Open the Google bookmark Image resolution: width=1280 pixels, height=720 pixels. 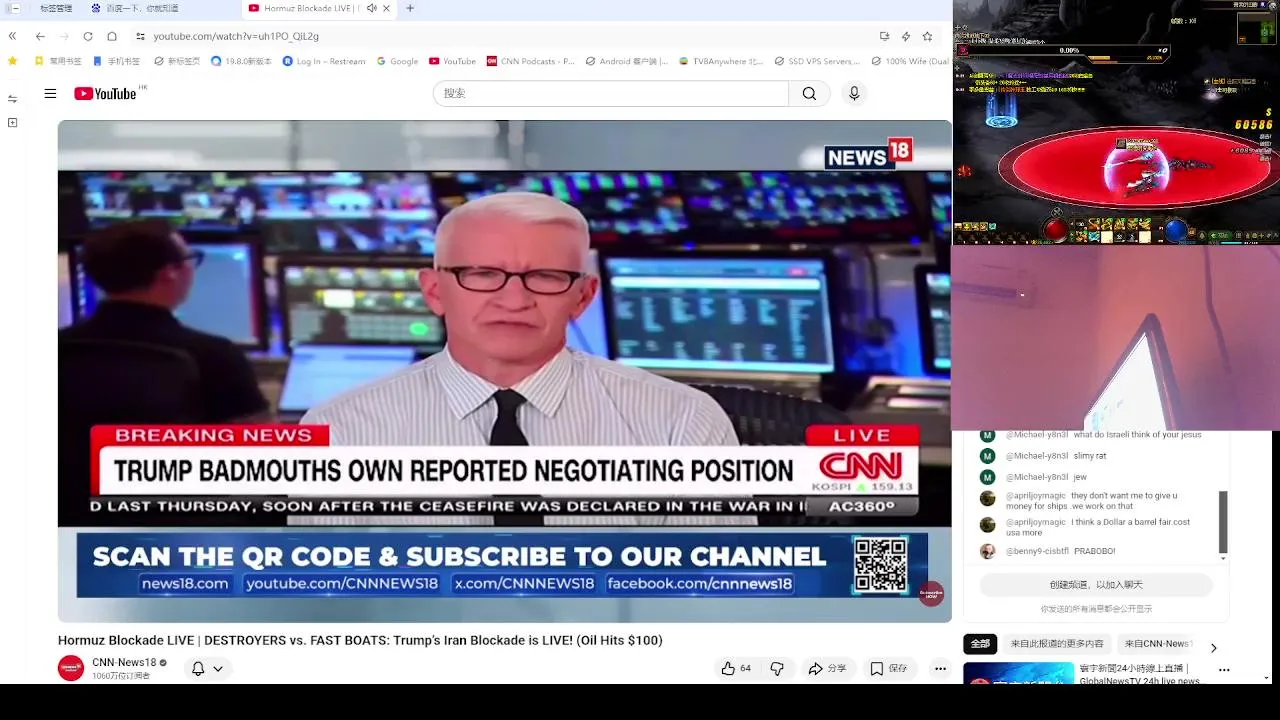click(397, 61)
